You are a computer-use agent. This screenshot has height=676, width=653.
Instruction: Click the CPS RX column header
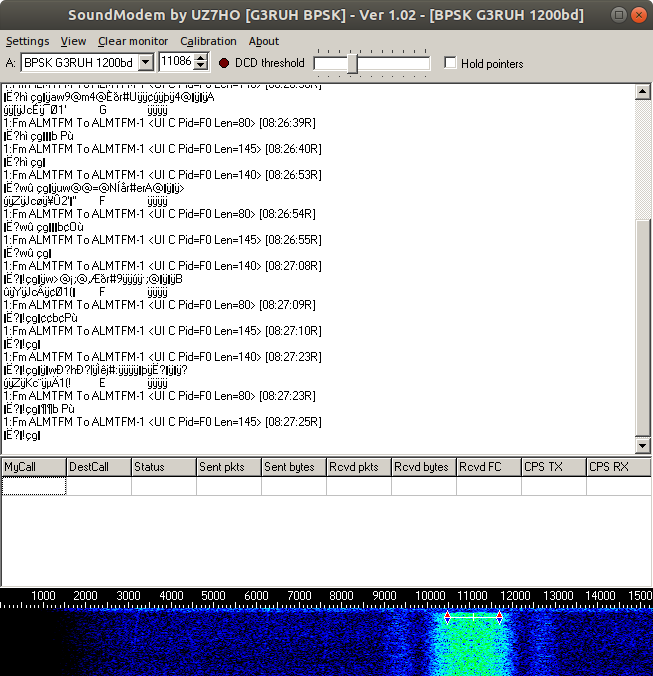[619, 467]
